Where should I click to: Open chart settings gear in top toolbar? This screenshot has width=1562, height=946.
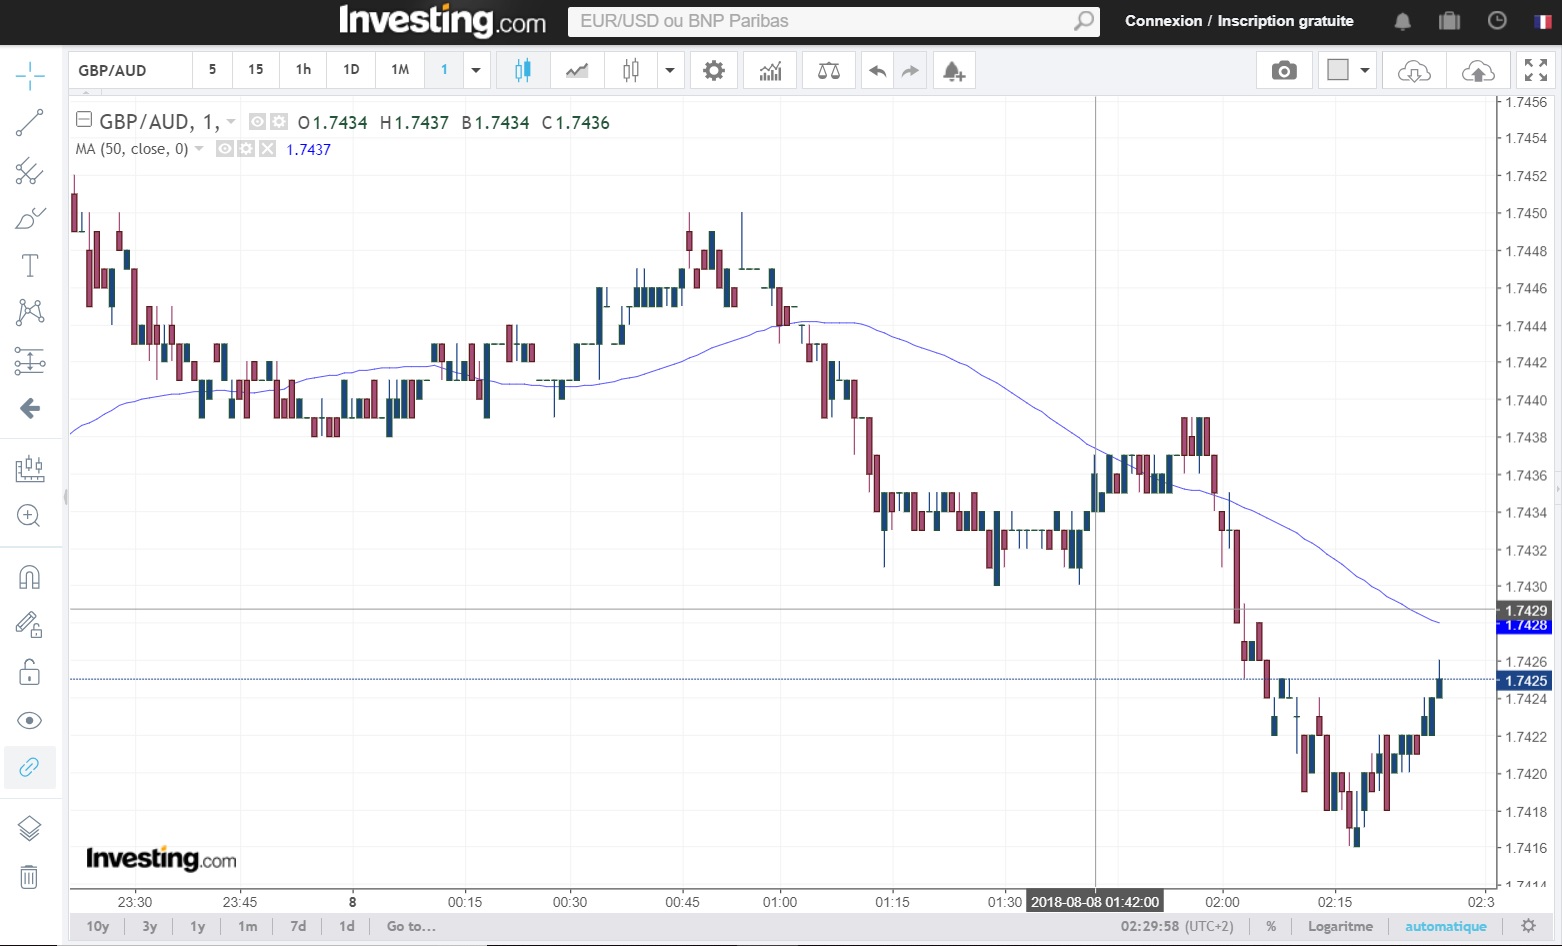click(713, 70)
